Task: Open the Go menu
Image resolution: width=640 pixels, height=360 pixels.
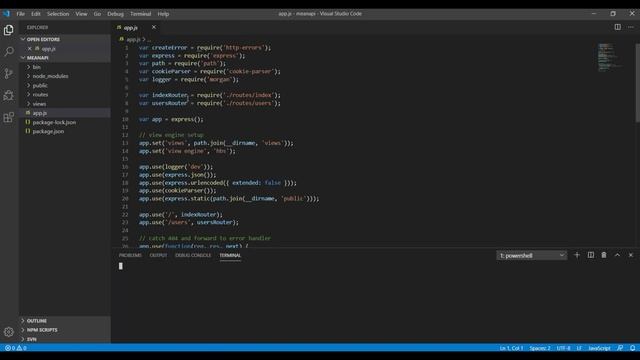Action: [x=97, y=14]
